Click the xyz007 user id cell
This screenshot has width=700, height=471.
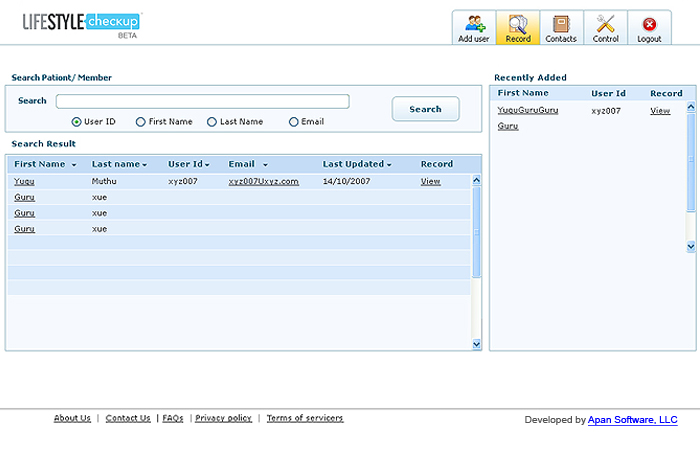(183, 181)
